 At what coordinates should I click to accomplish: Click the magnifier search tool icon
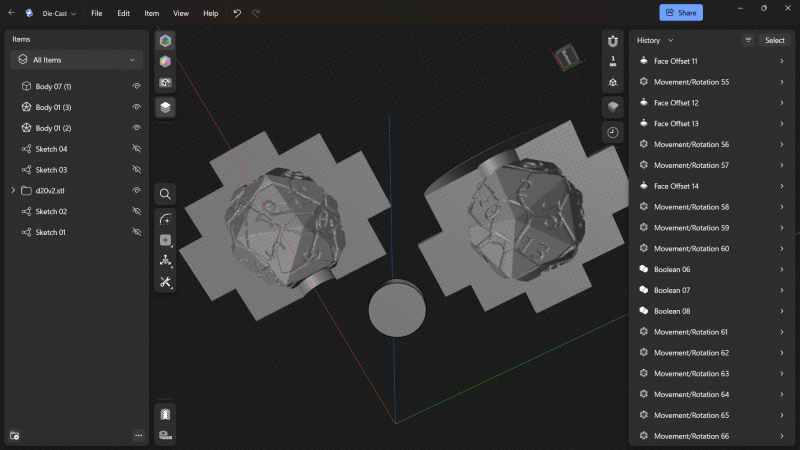tap(165, 194)
